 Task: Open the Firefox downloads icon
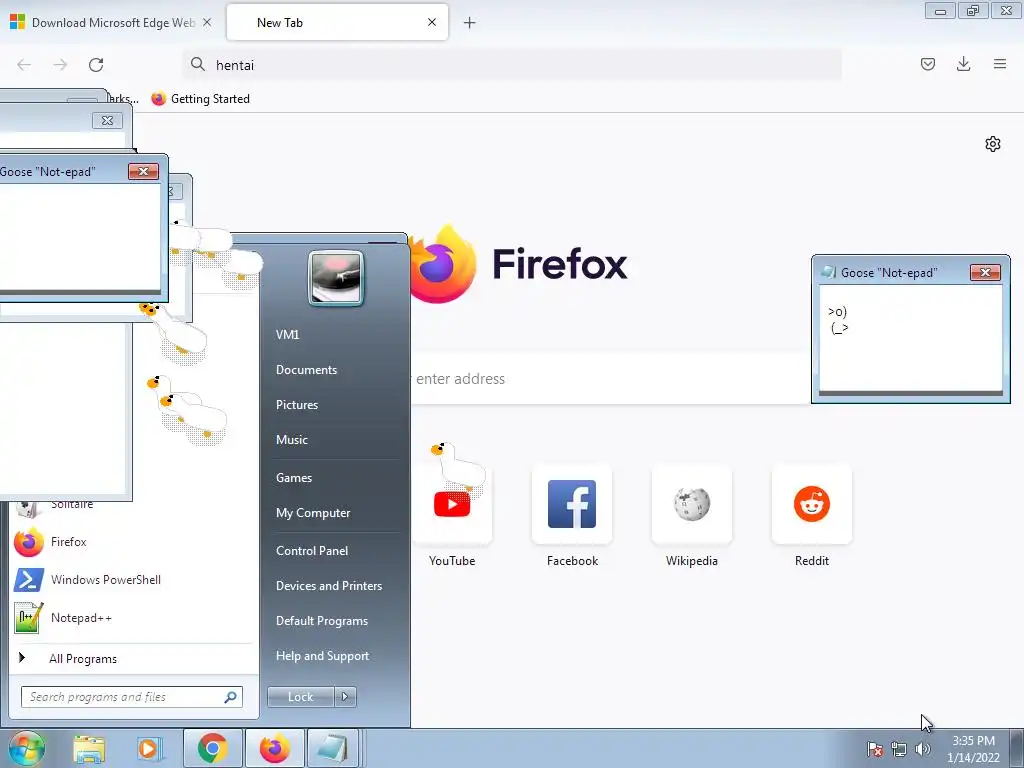[963, 64]
